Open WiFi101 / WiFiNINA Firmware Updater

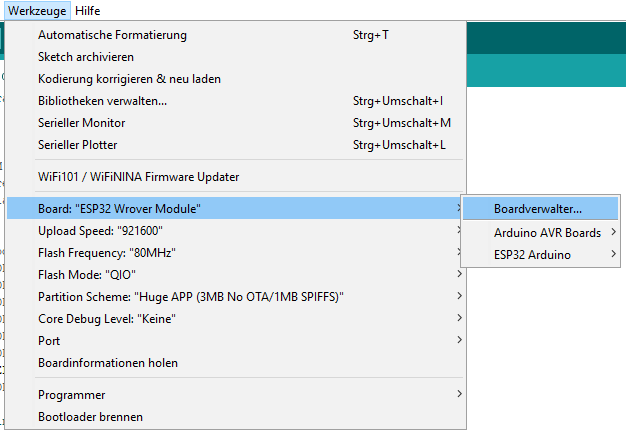pyautogui.click(x=236, y=177)
